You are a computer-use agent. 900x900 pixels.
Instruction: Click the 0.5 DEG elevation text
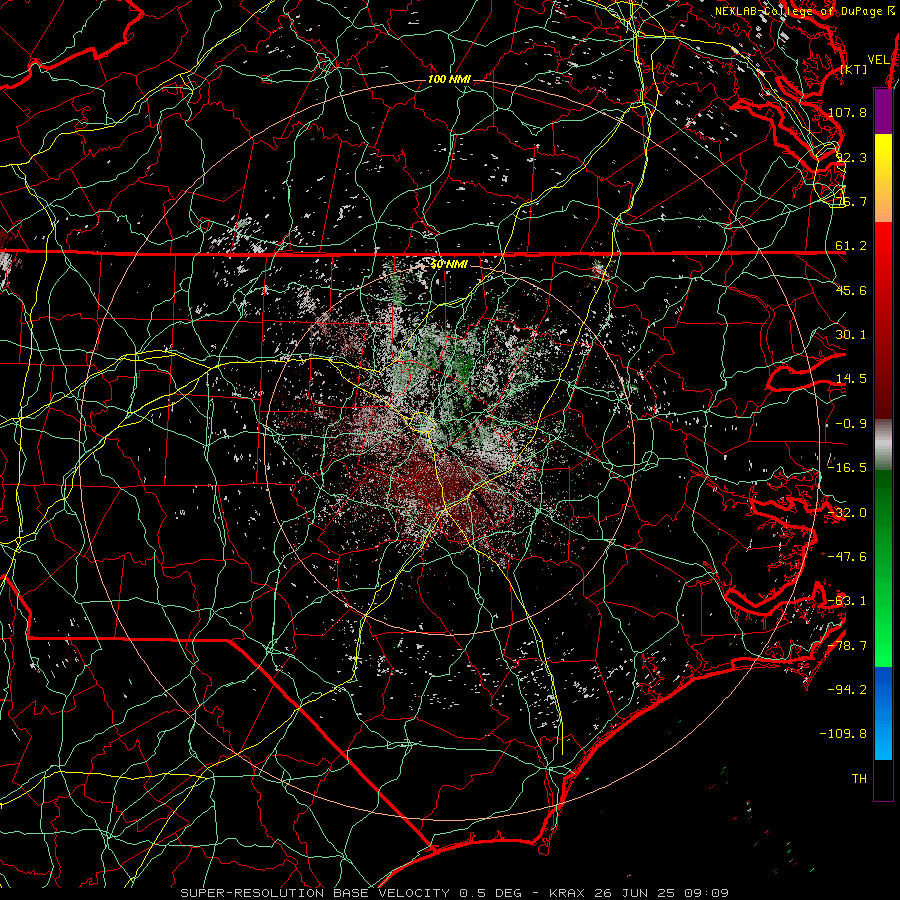[490, 893]
